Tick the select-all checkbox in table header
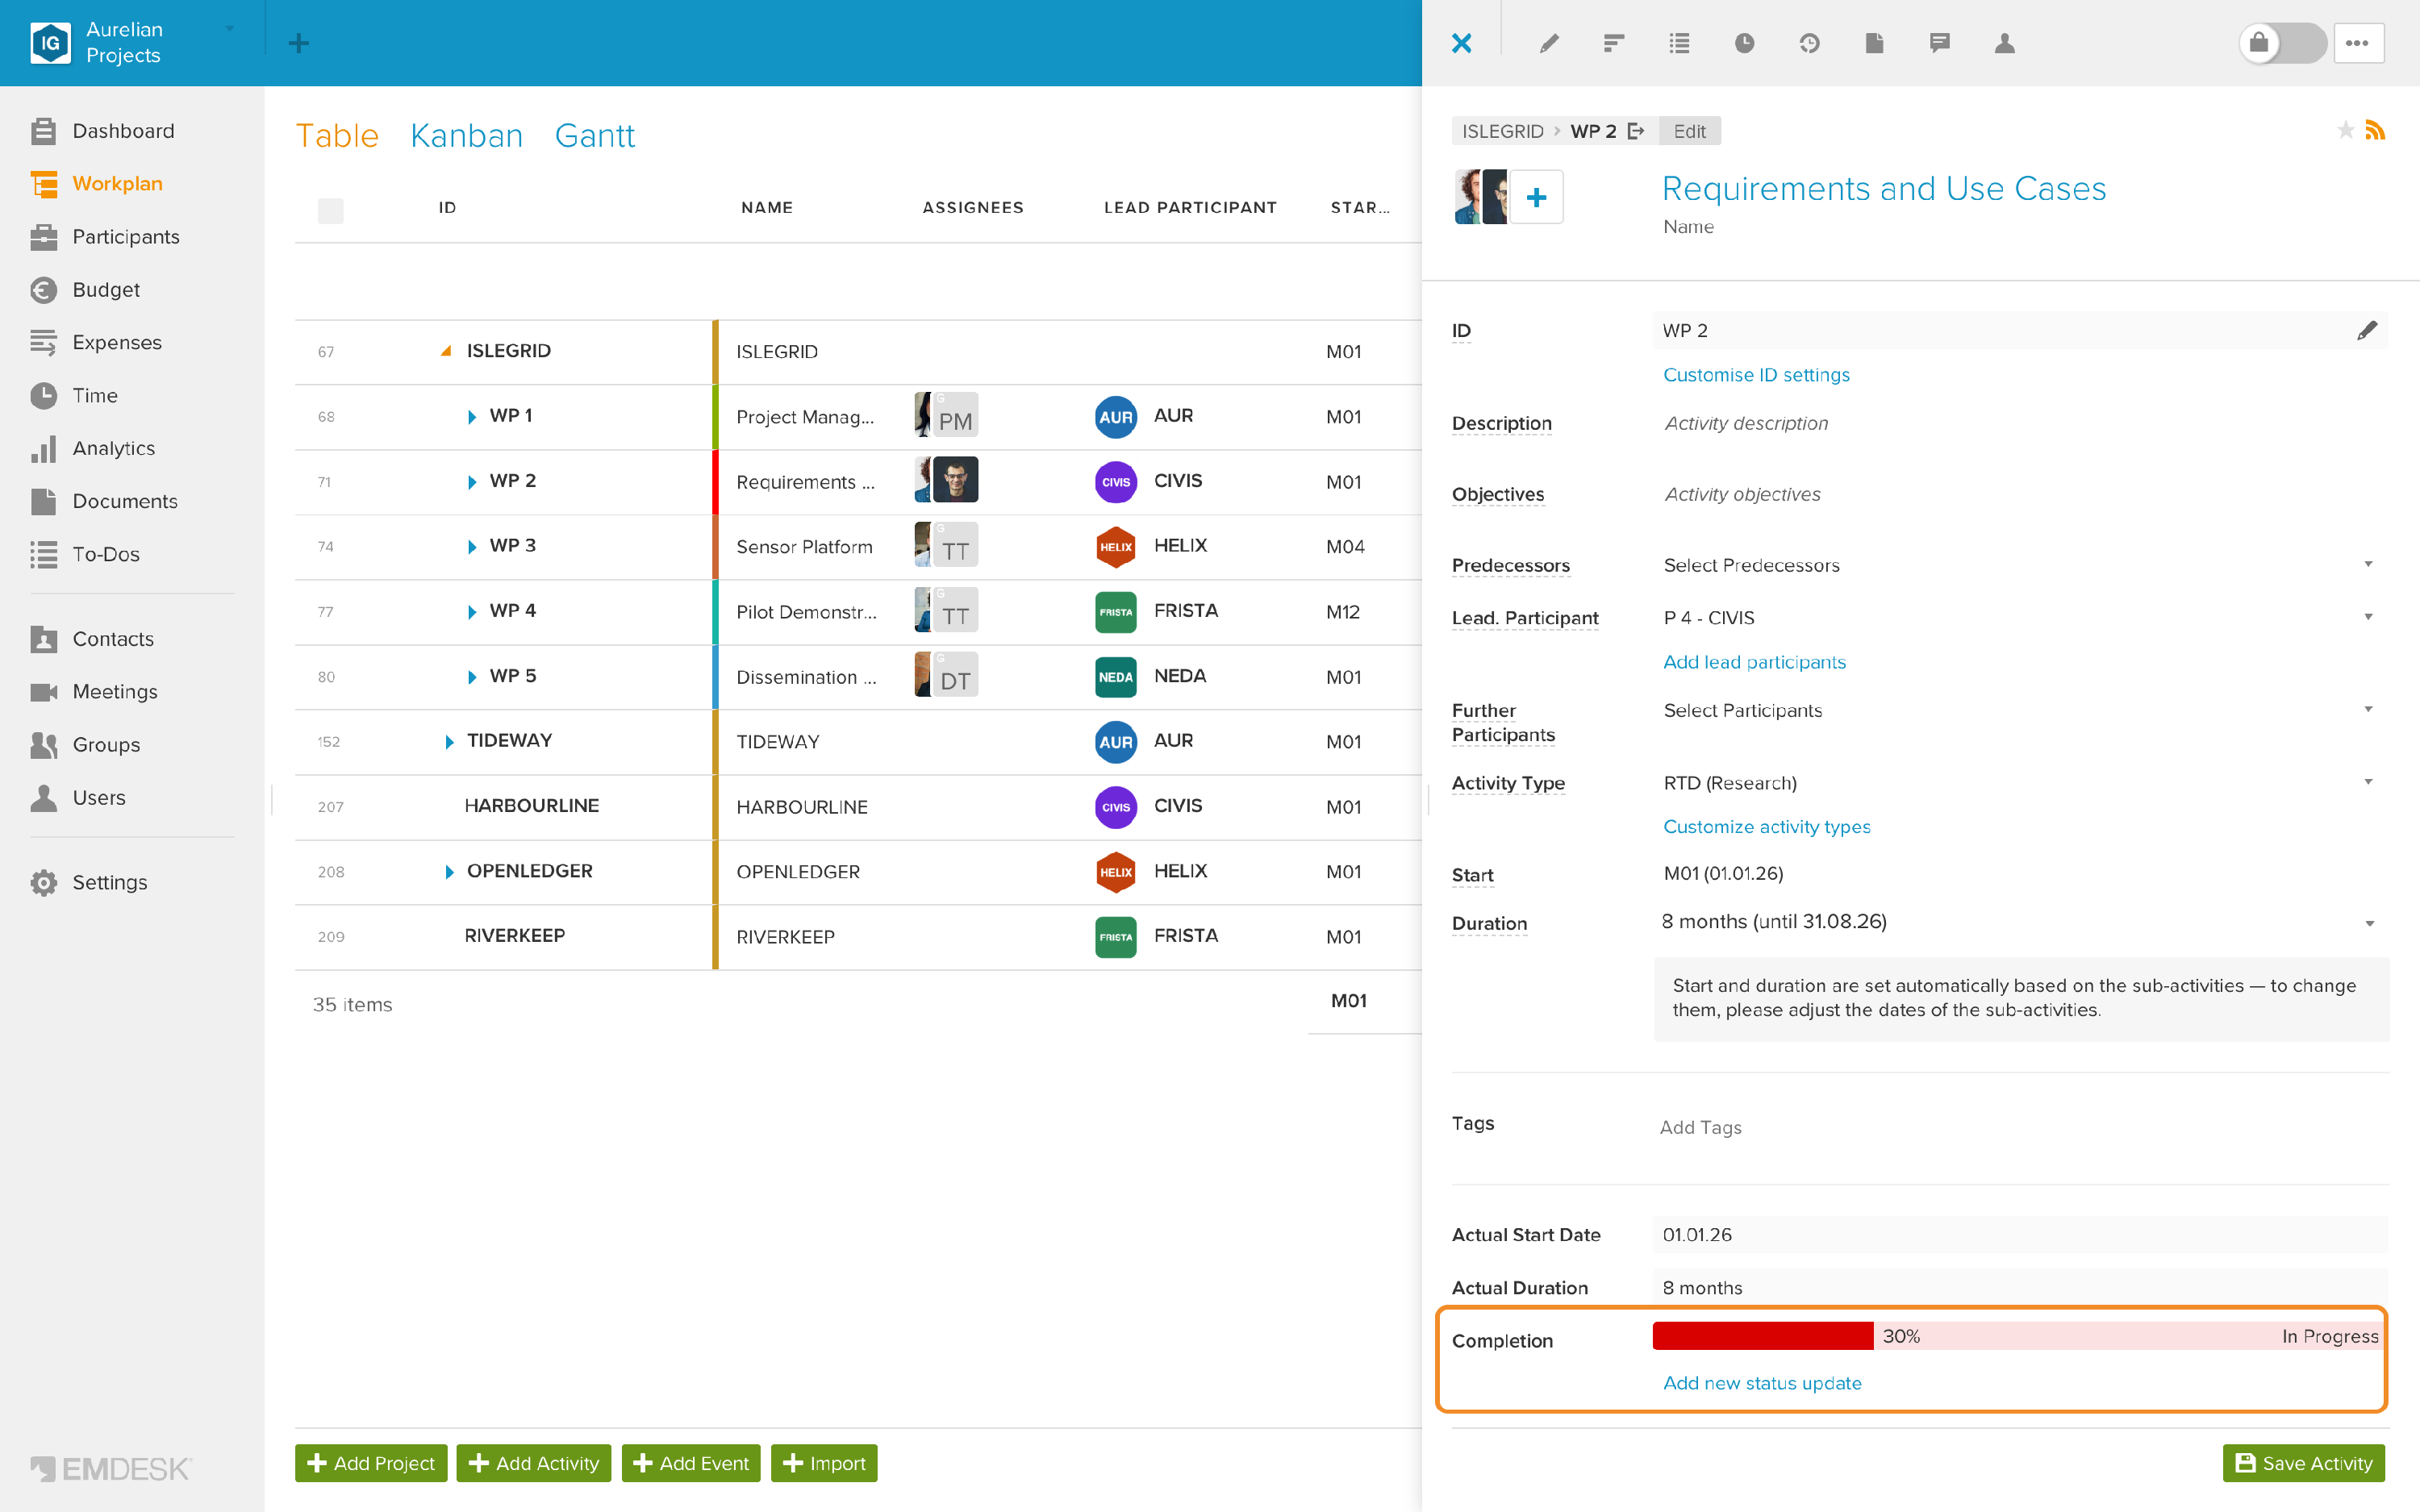The image size is (2420, 1512). 330,210
